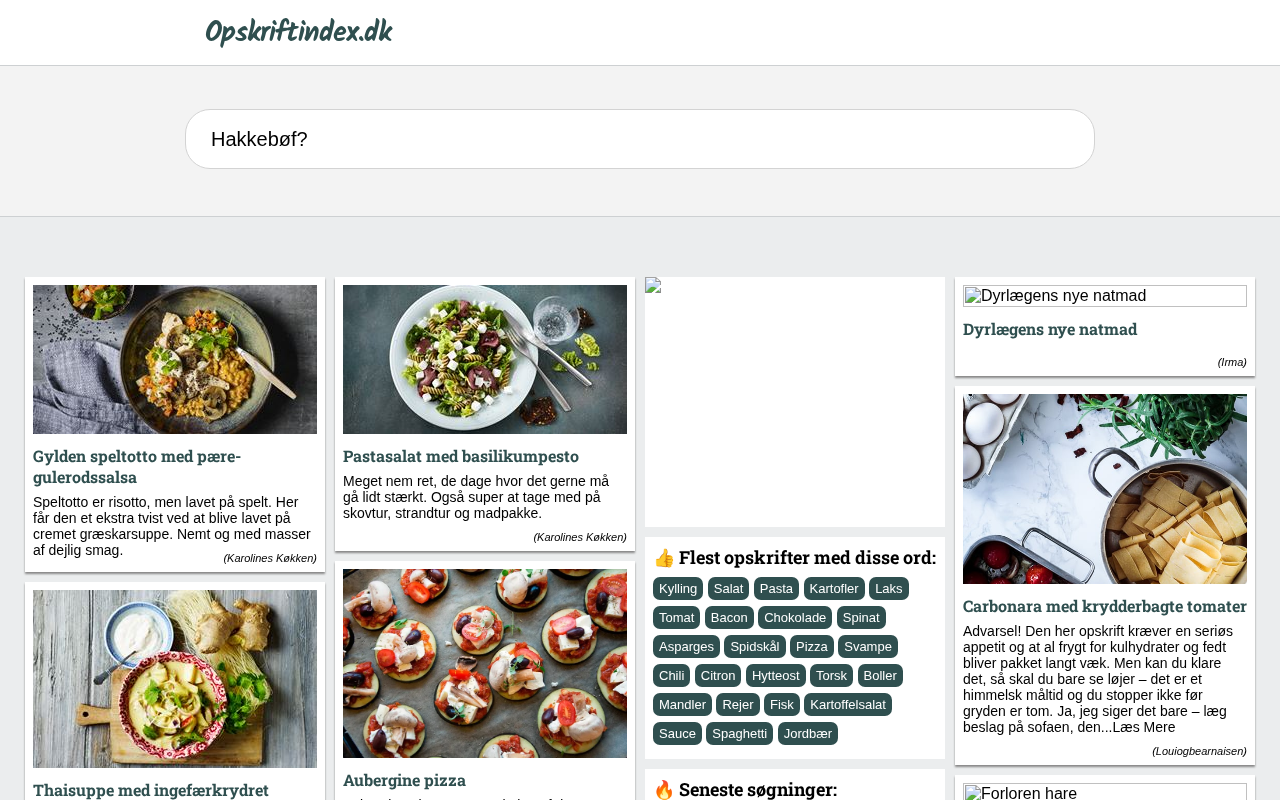1280x800 pixels.
Task: Open the Aubergine pizza photo
Action: point(485,663)
